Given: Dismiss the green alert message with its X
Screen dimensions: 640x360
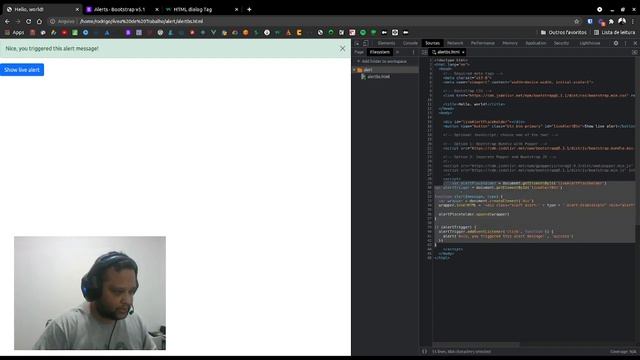Looking at the screenshot, I should pyautogui.click(x=342, y=48).
